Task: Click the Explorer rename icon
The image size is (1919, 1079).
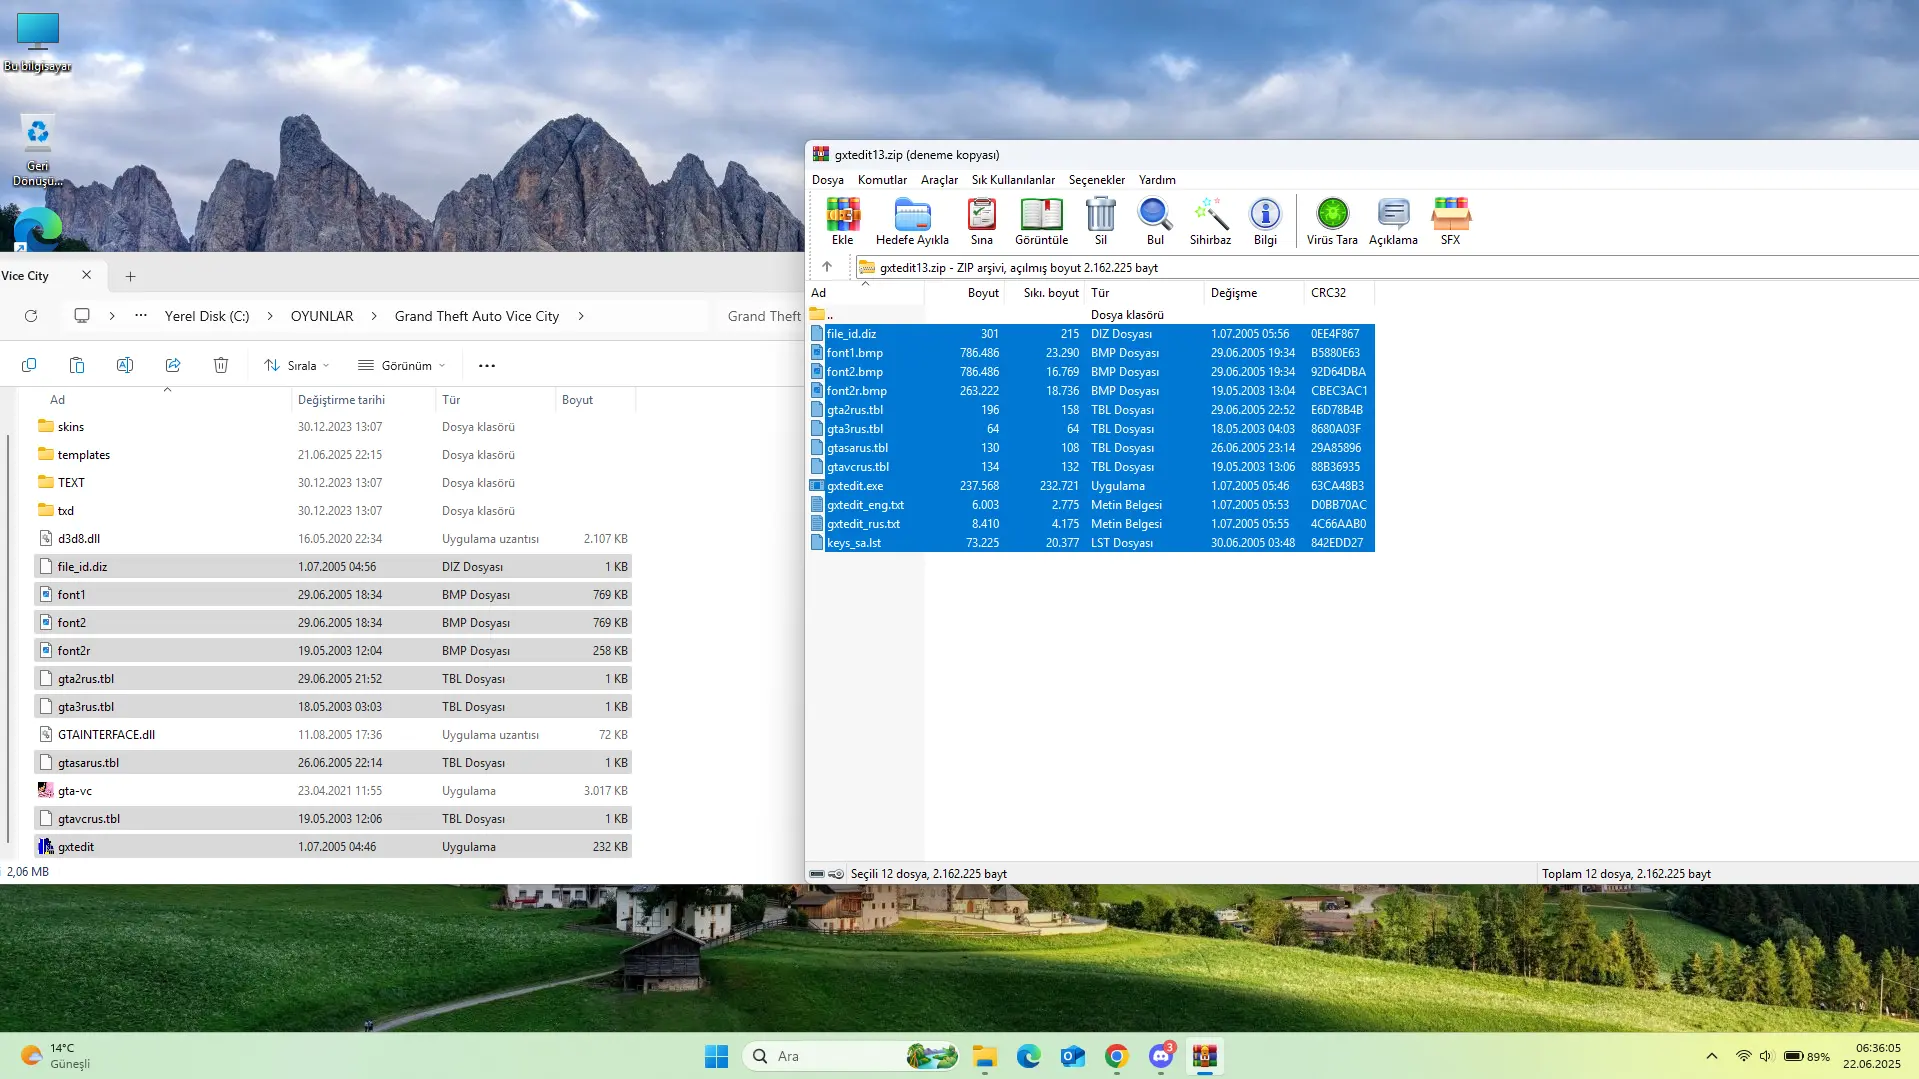Action: click(x=125, y=365)
